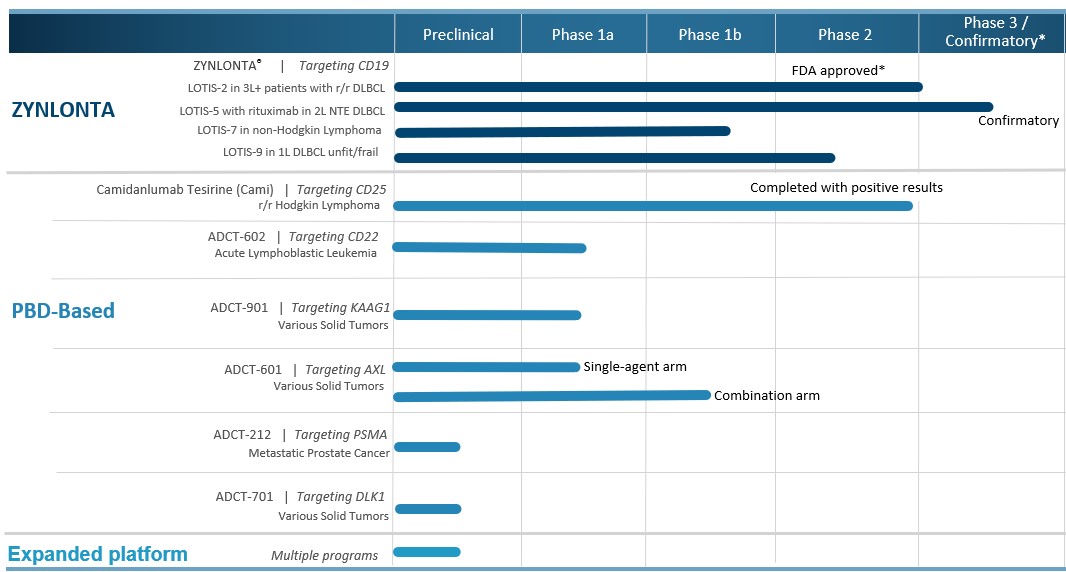Click the Phase 1a column header

pos(583,35)
